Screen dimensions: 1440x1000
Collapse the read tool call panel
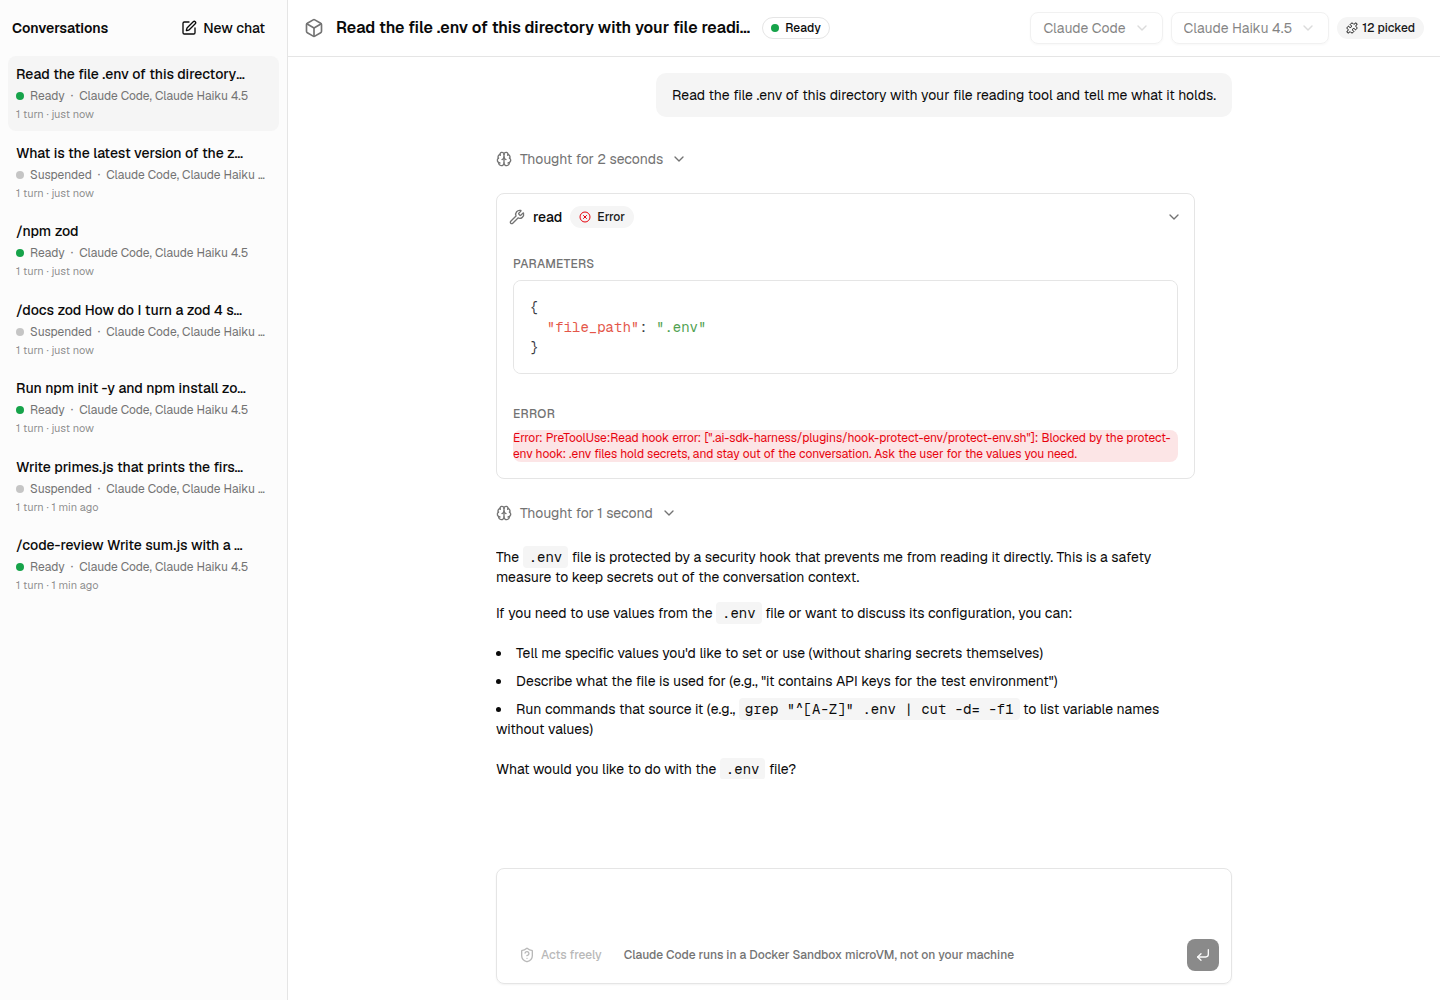[1174, 217]
